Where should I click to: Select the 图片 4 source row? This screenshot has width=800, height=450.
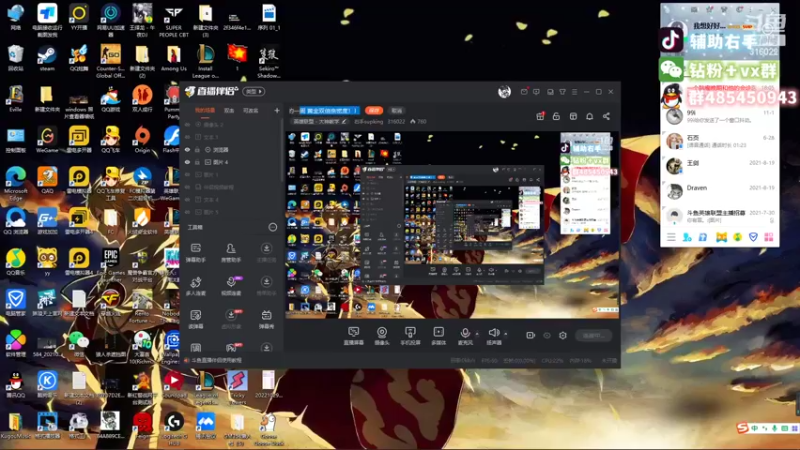click(231, 162)
